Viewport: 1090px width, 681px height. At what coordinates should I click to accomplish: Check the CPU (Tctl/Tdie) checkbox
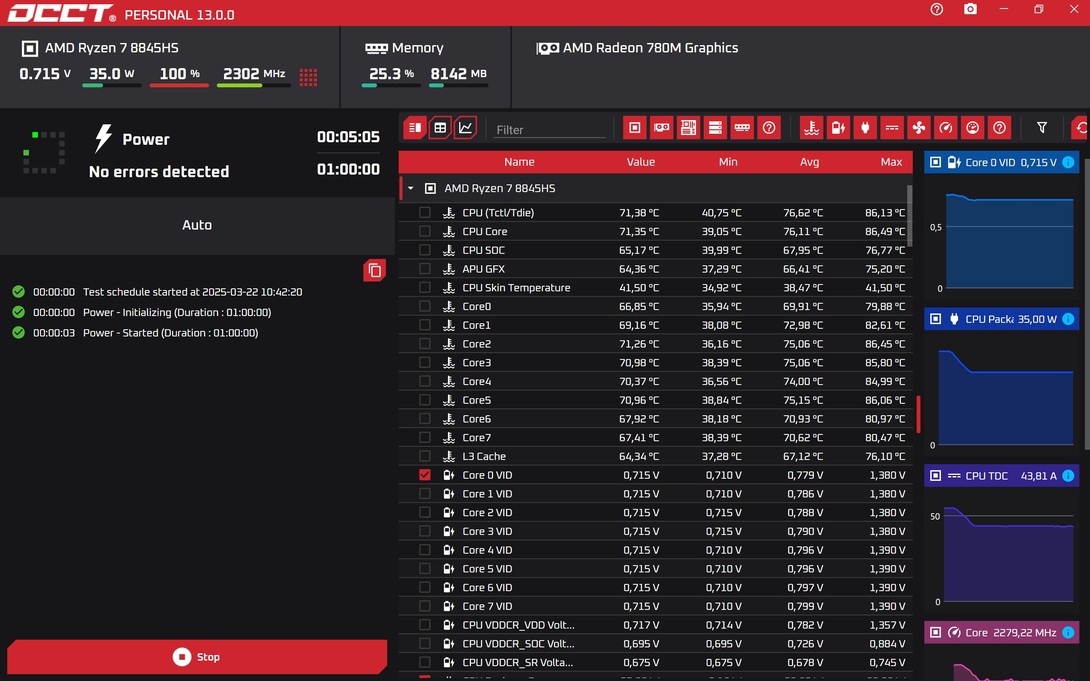pos(425,213)
